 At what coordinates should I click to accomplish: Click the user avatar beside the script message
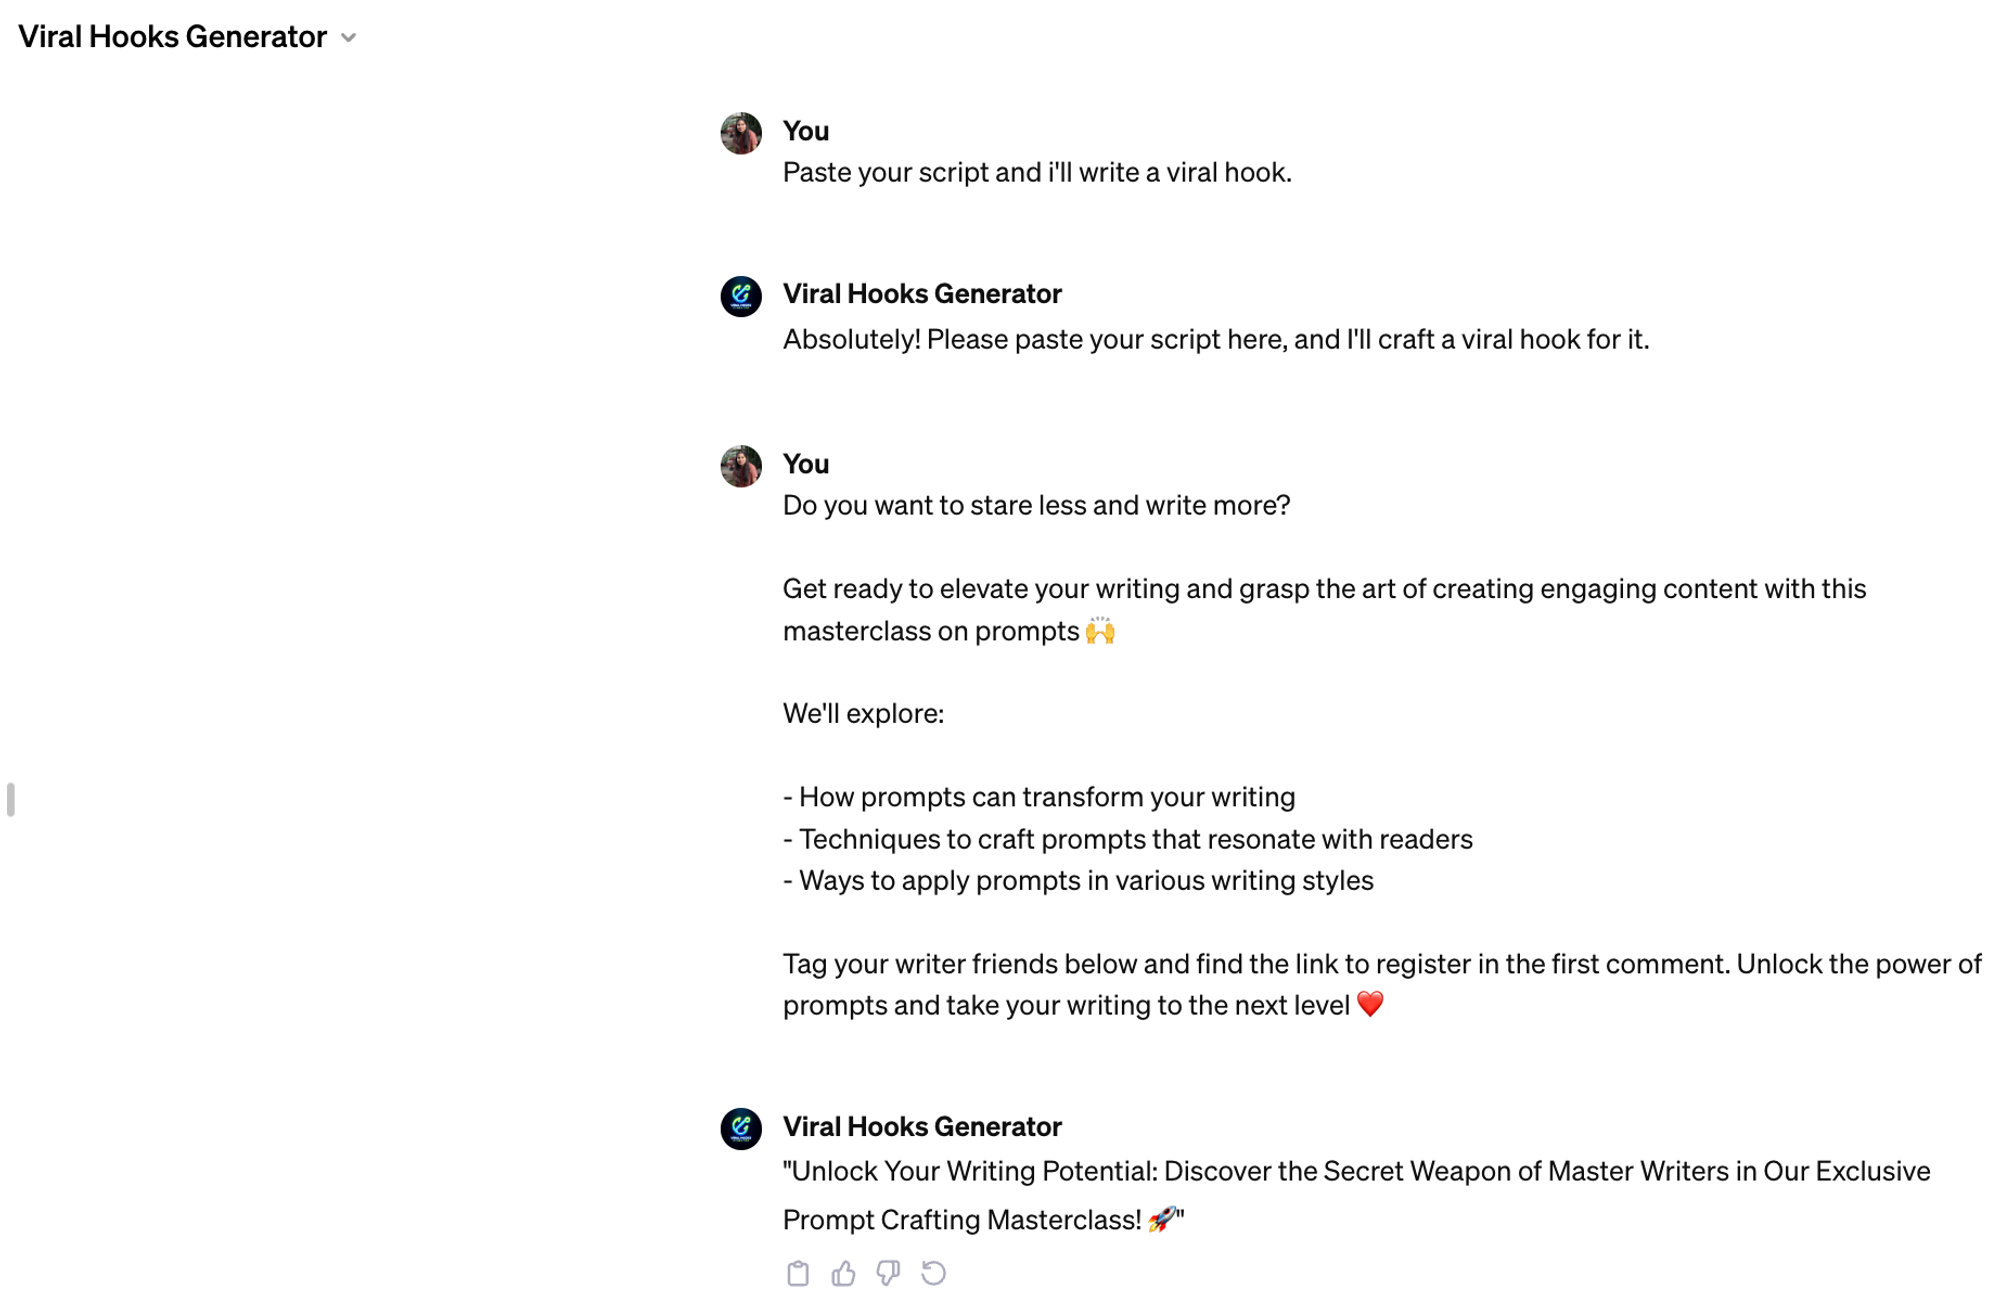tap(741, 466)
